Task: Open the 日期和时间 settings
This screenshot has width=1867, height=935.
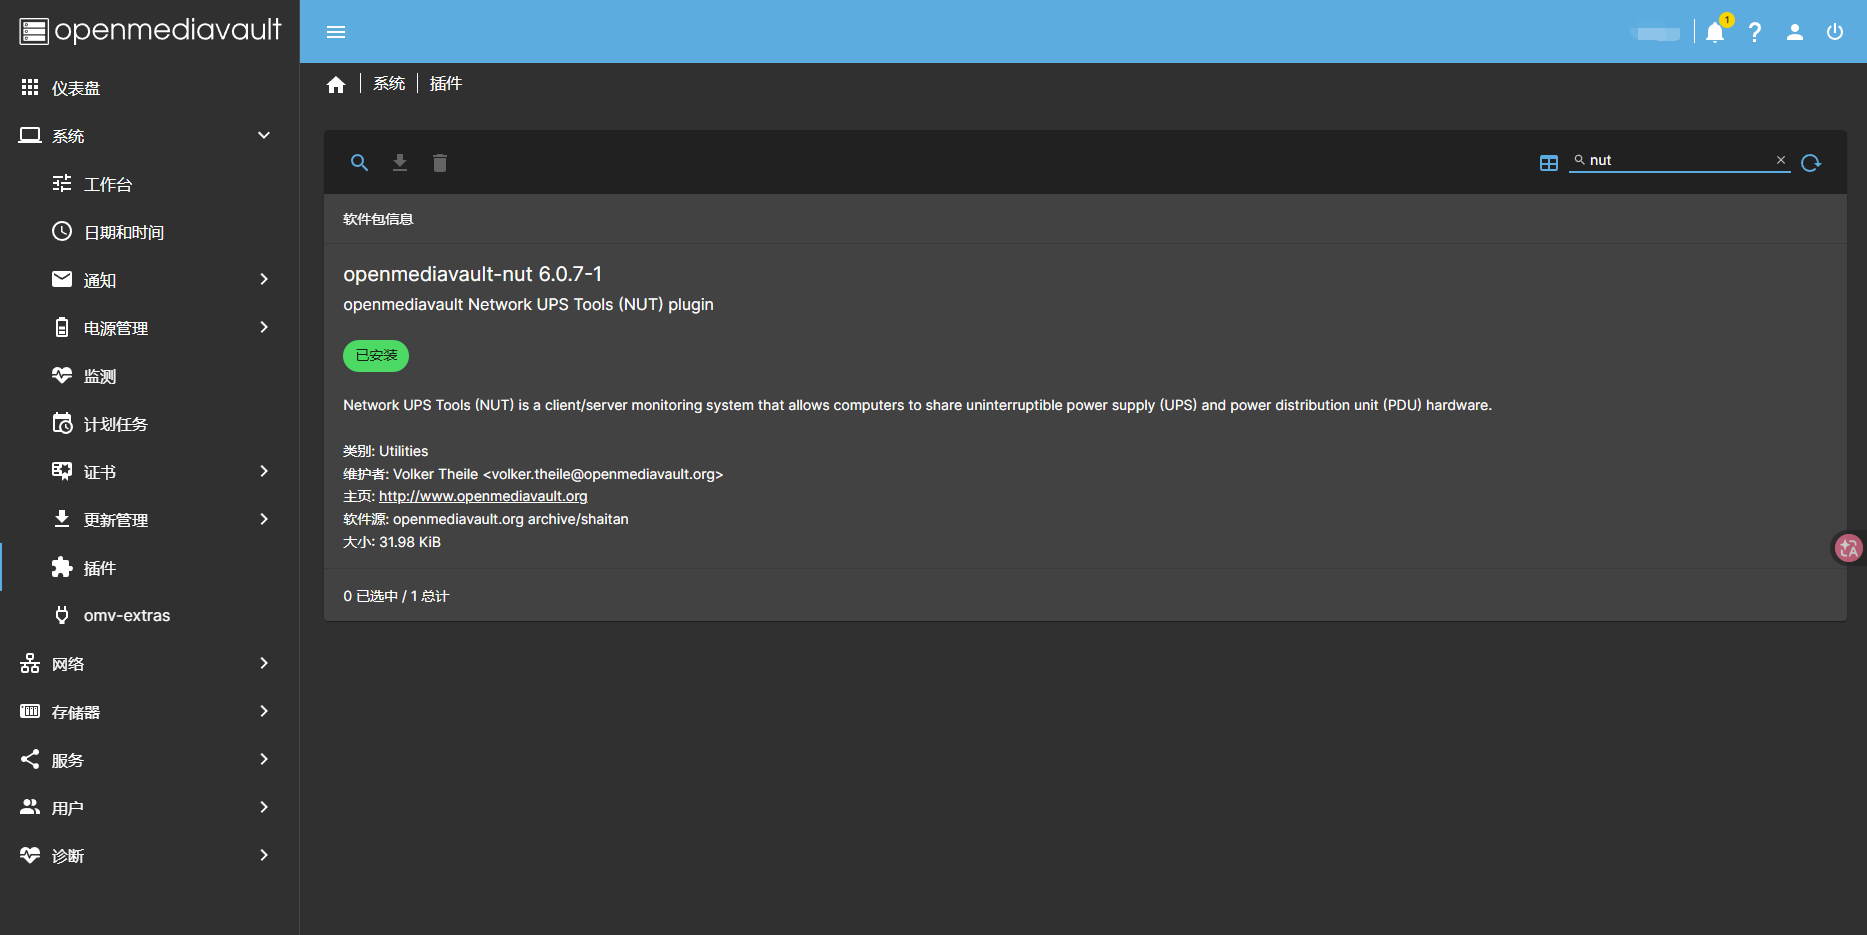Action: 150,232
